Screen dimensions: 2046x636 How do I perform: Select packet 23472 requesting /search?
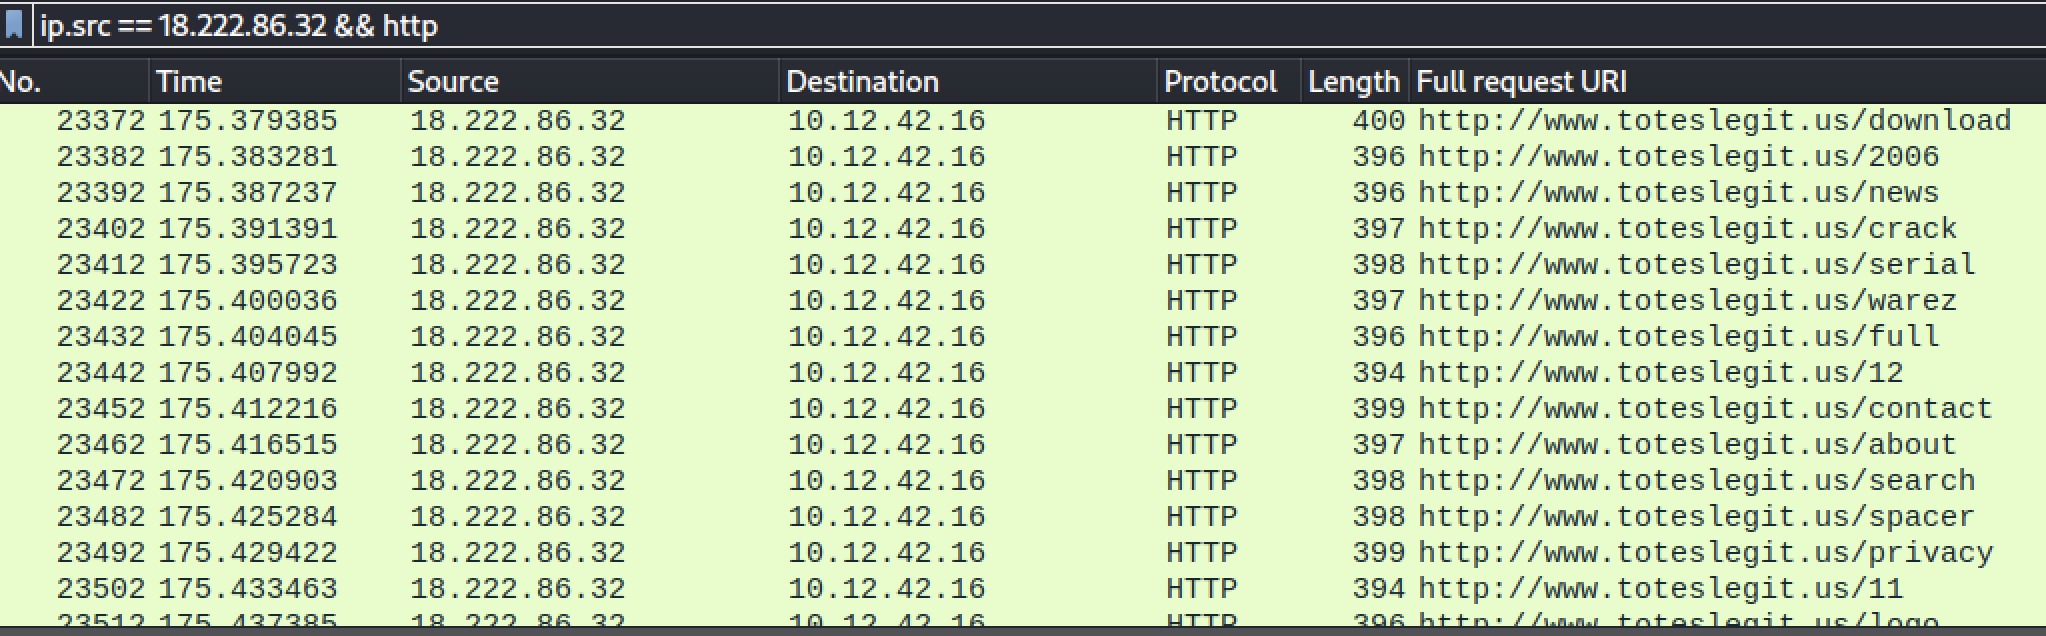click(x=1000, y=481)
